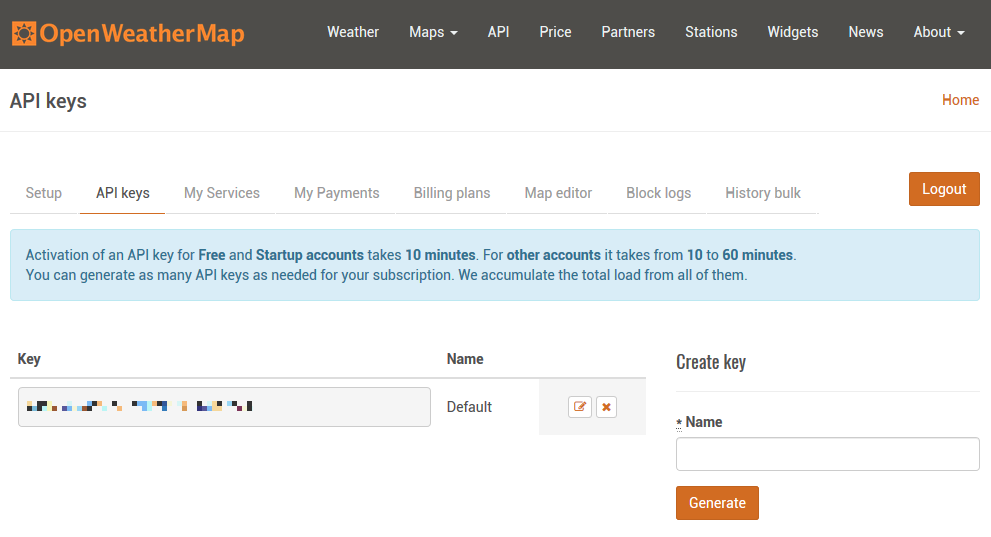
Task: Open the API navigation link
Action: point(498,32)
